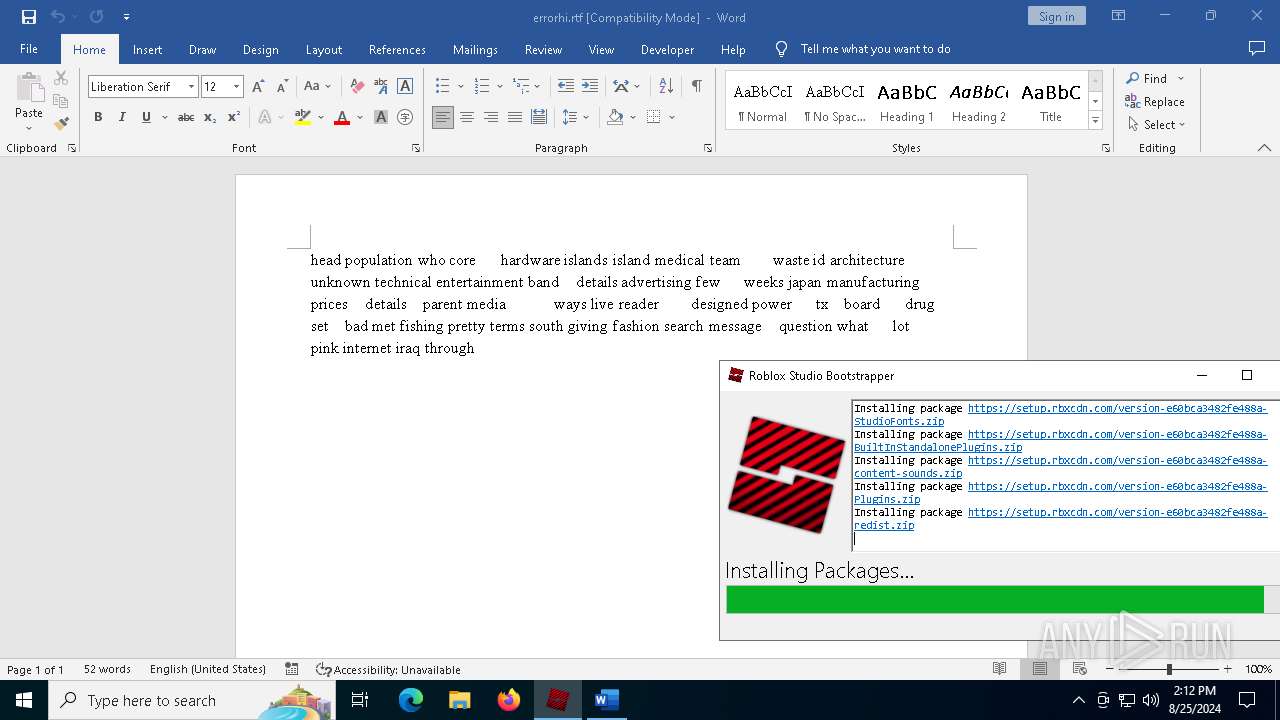
Task: Click the Replace button in Editing group
Action: click(x=1155, y=101)
